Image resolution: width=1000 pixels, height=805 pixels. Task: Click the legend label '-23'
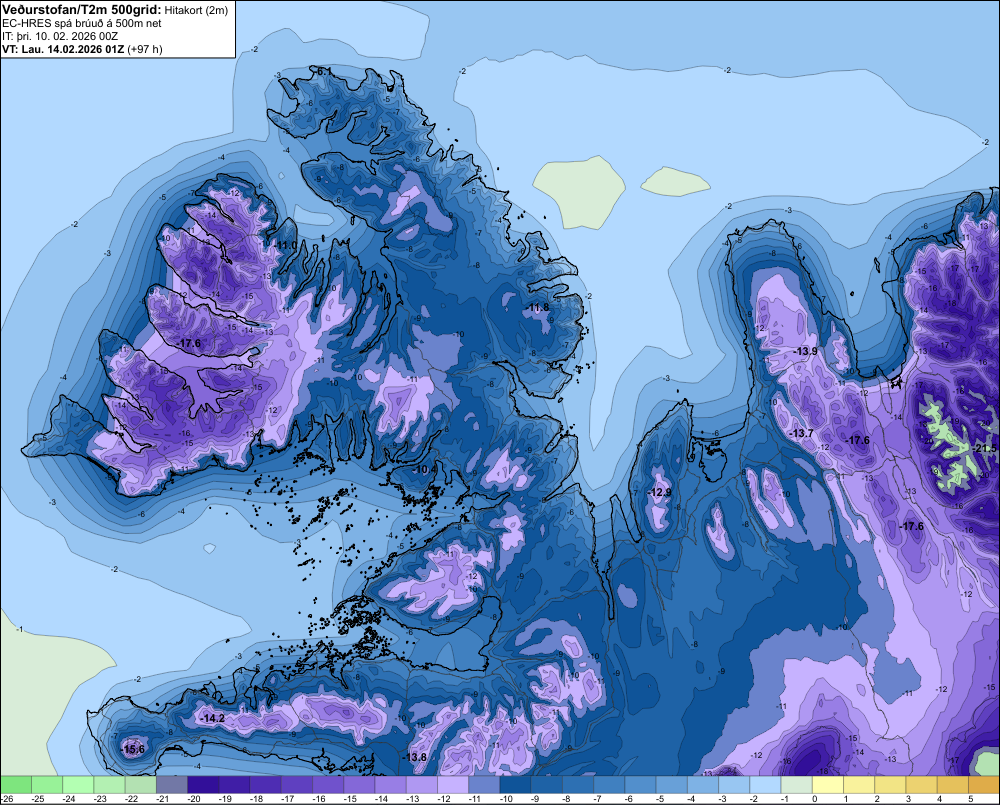click(x=101, y=799)
